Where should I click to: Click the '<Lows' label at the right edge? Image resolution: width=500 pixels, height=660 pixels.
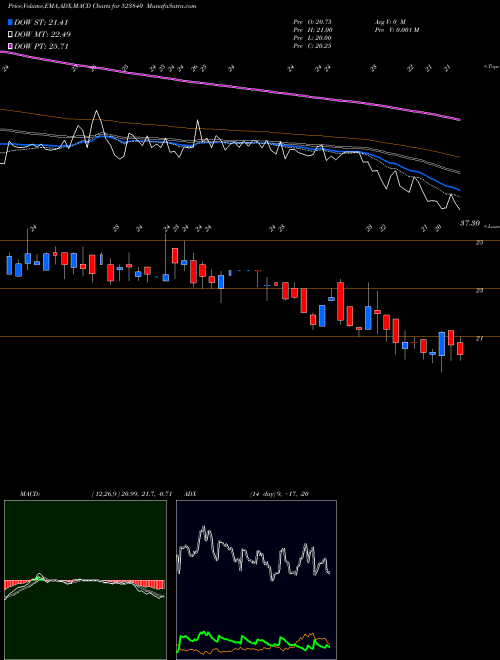[492, 226]
